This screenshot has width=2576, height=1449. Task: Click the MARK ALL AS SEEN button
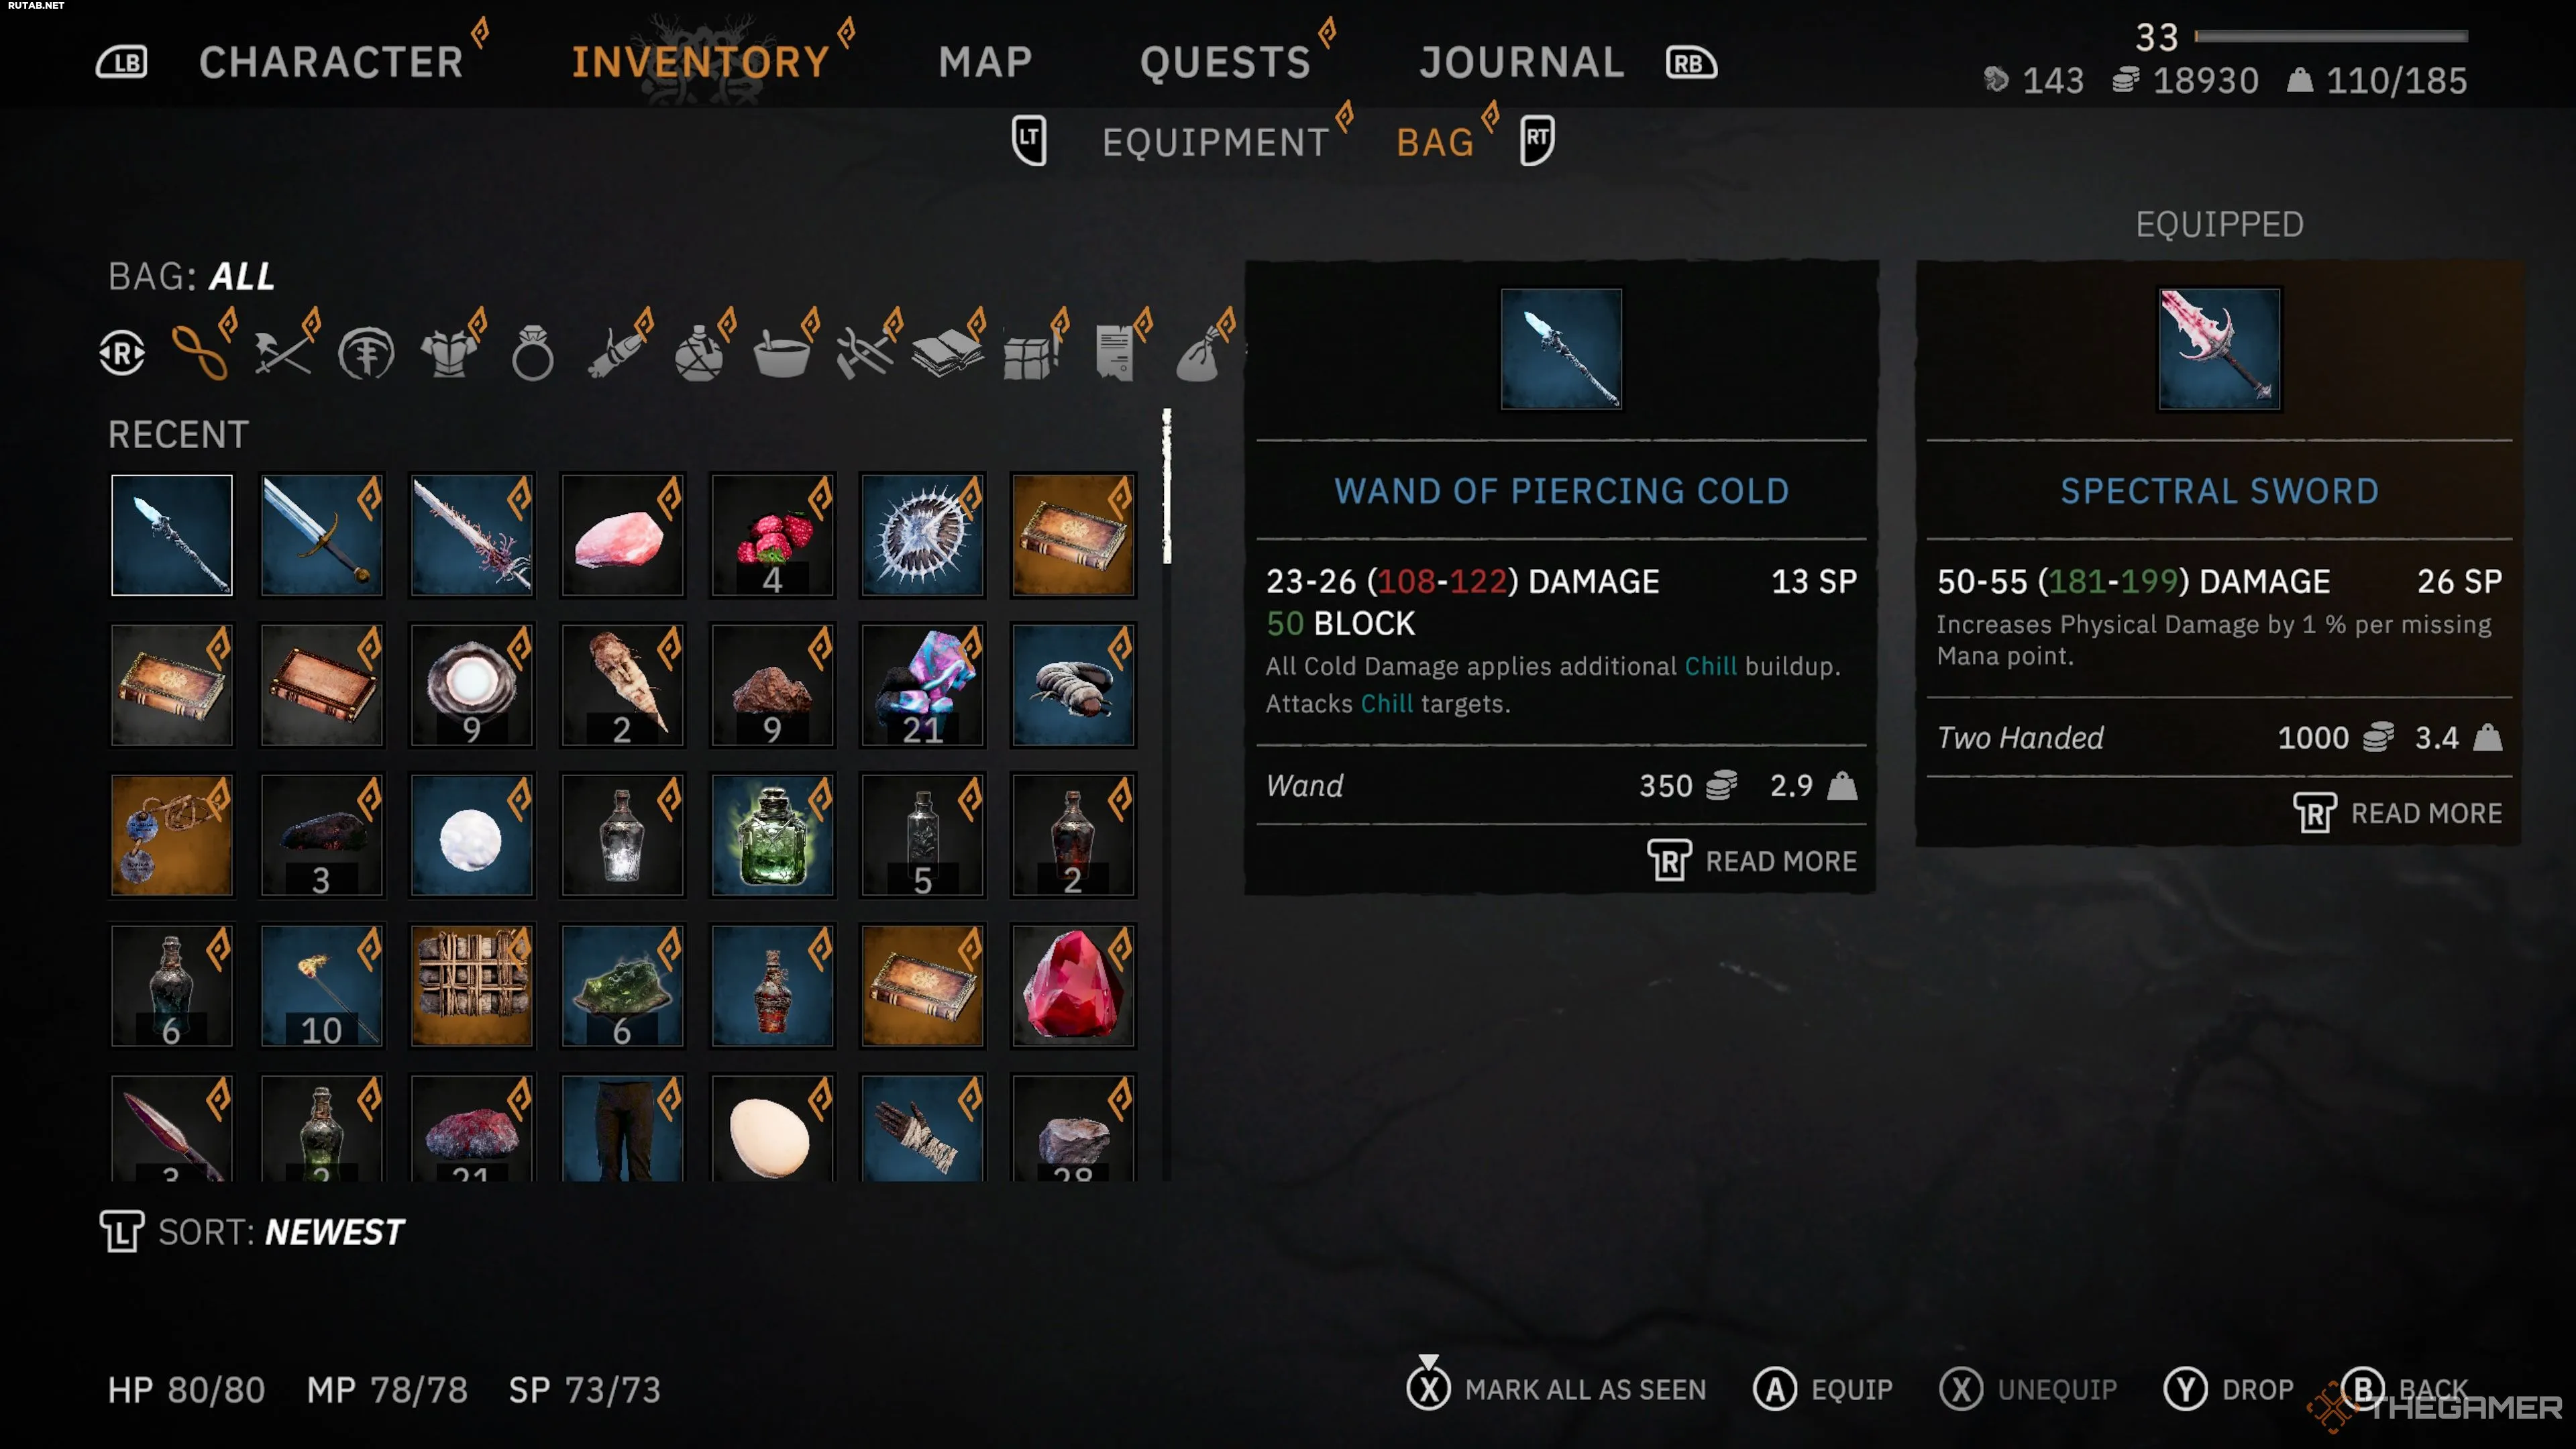1556,1389
